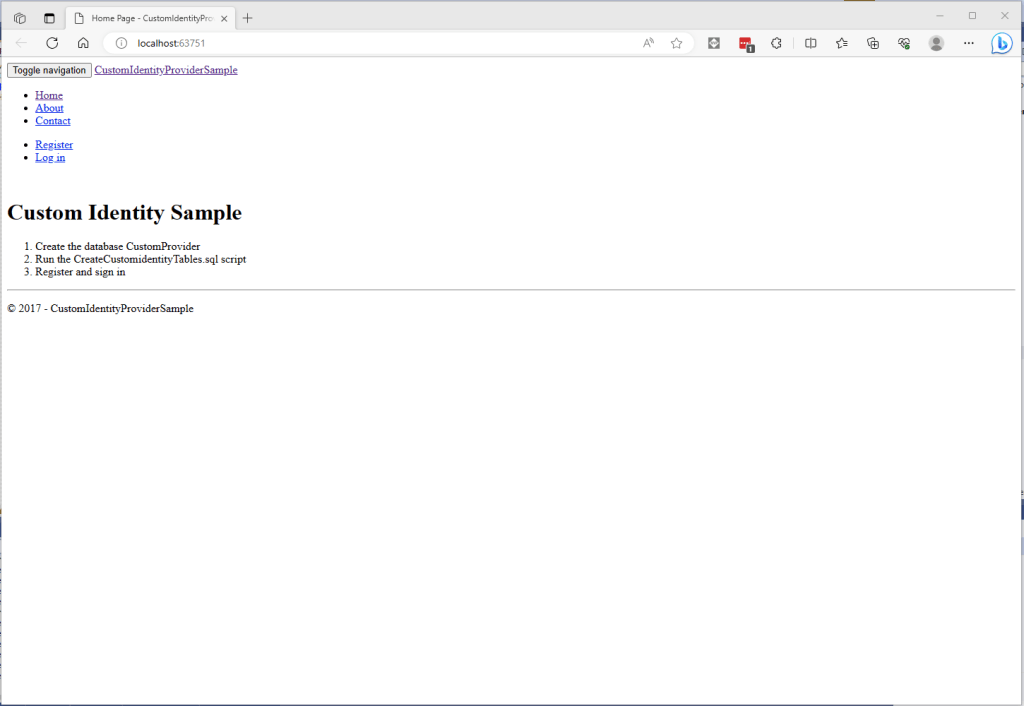The height and width of the screenshot is (706, 1024).
Task: Open the tab actions menu icon
Action: 49,18
